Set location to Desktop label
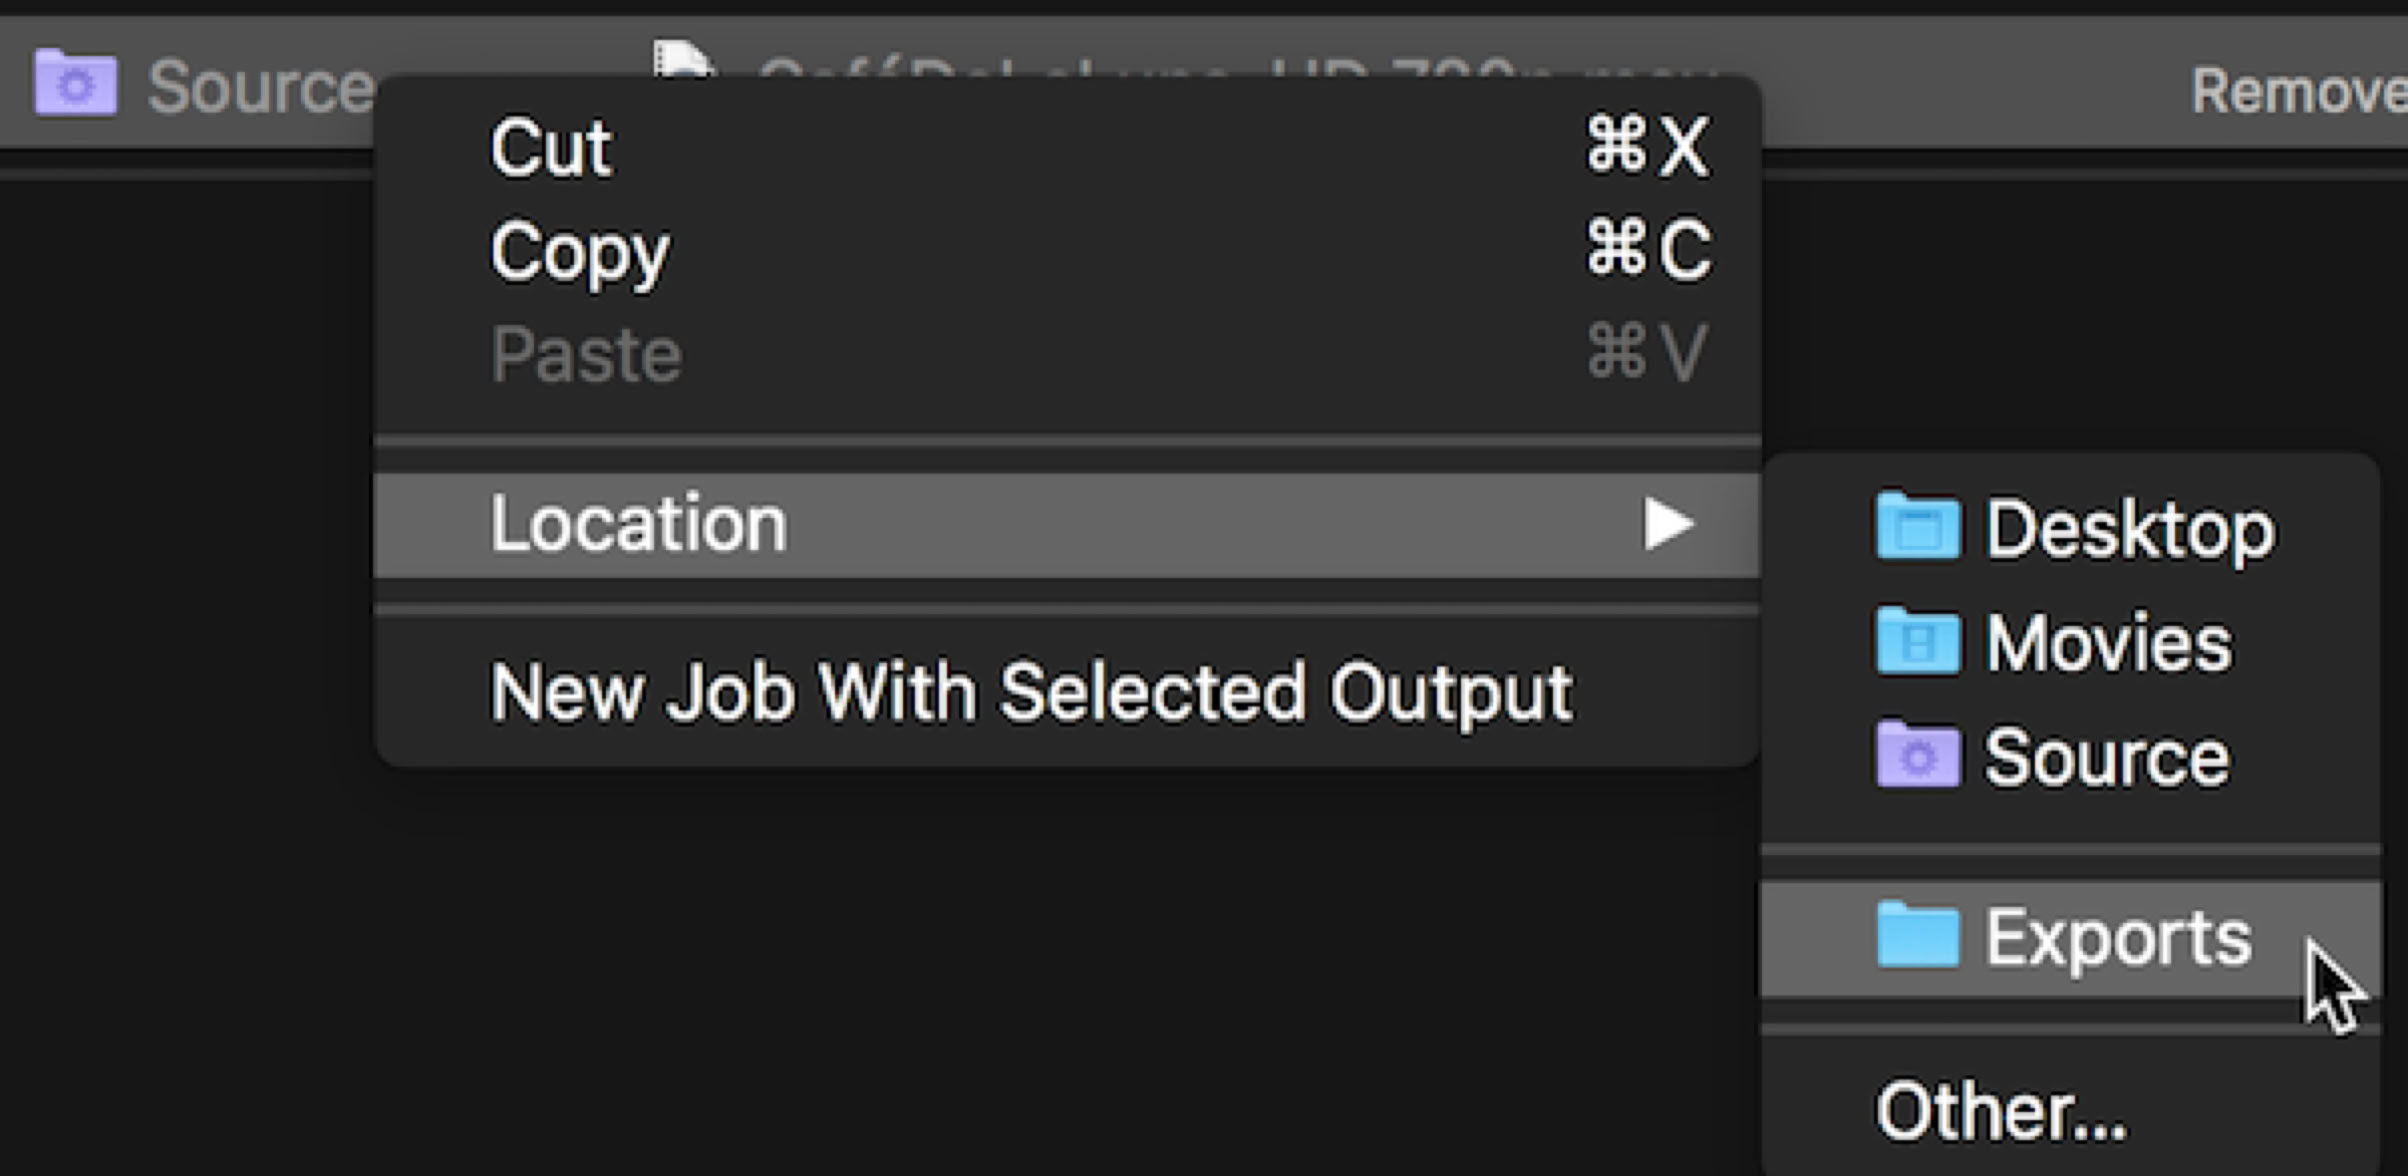2408x1176 pixels. click(x=2129, y=529)
